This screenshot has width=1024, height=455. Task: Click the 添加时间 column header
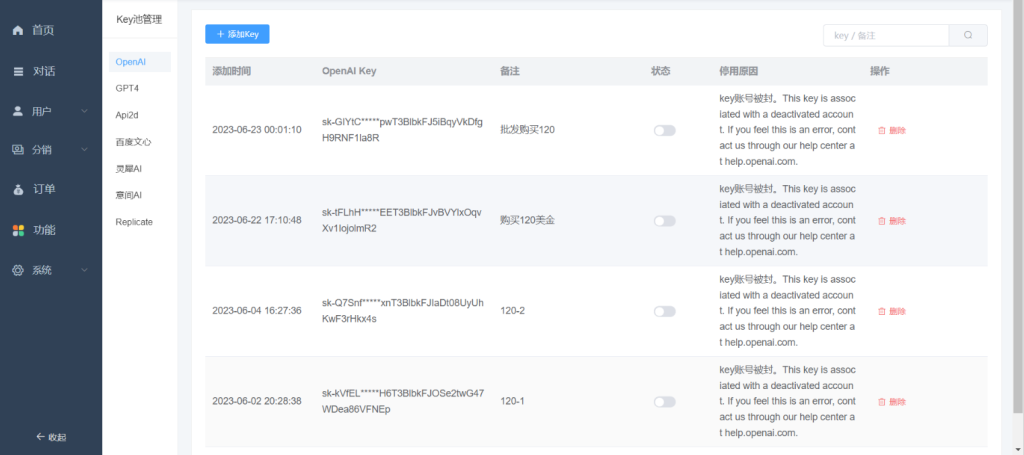pyautogui.click(x=231, y=71)
